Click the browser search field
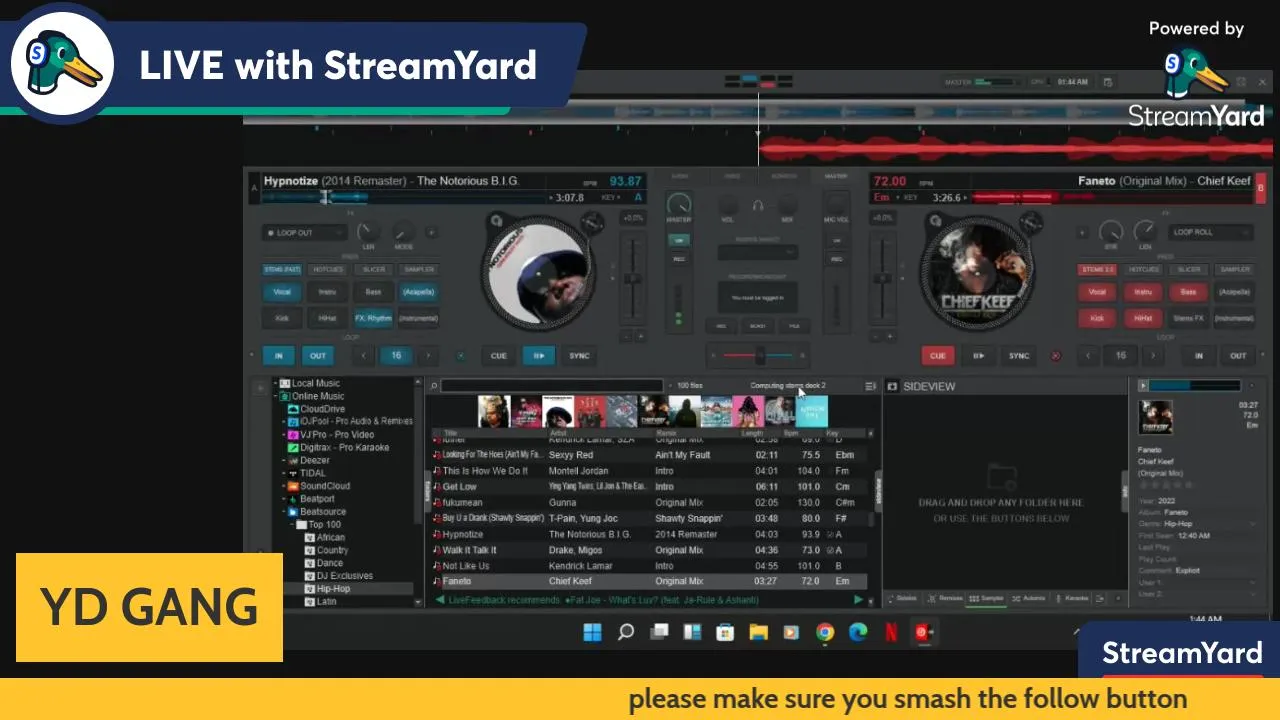This screenshot has height=720, width=1280. click(x=552, y=385)
